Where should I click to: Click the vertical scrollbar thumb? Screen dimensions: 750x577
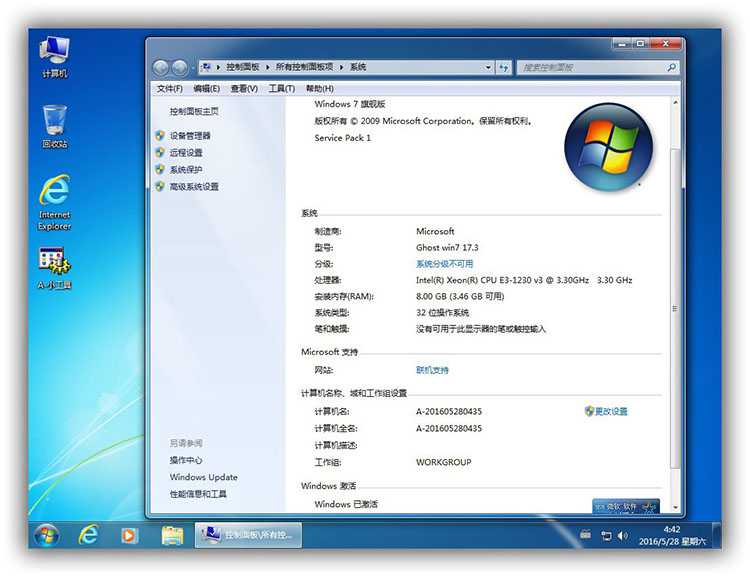[x=675, y=309]
